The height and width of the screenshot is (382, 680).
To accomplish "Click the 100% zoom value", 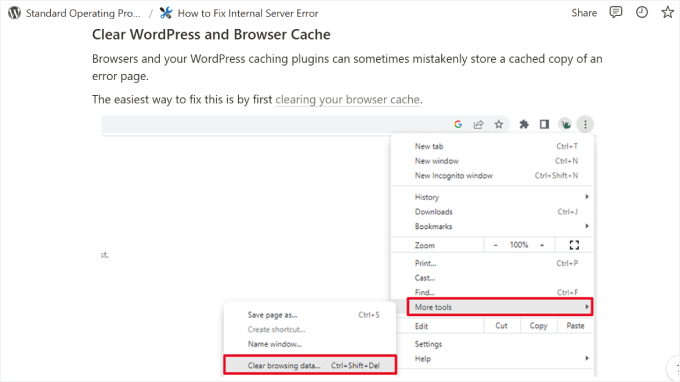I will point(519,245).
